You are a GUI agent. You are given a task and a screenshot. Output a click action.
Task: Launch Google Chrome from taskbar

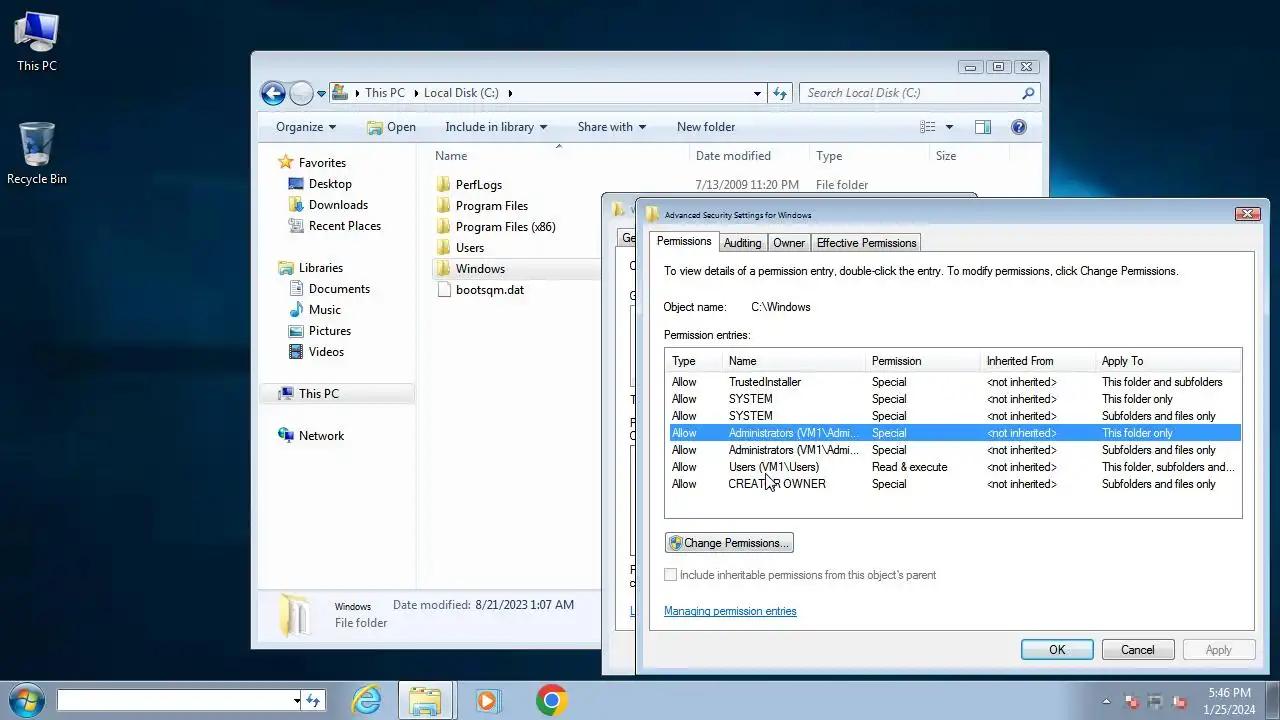551,700
